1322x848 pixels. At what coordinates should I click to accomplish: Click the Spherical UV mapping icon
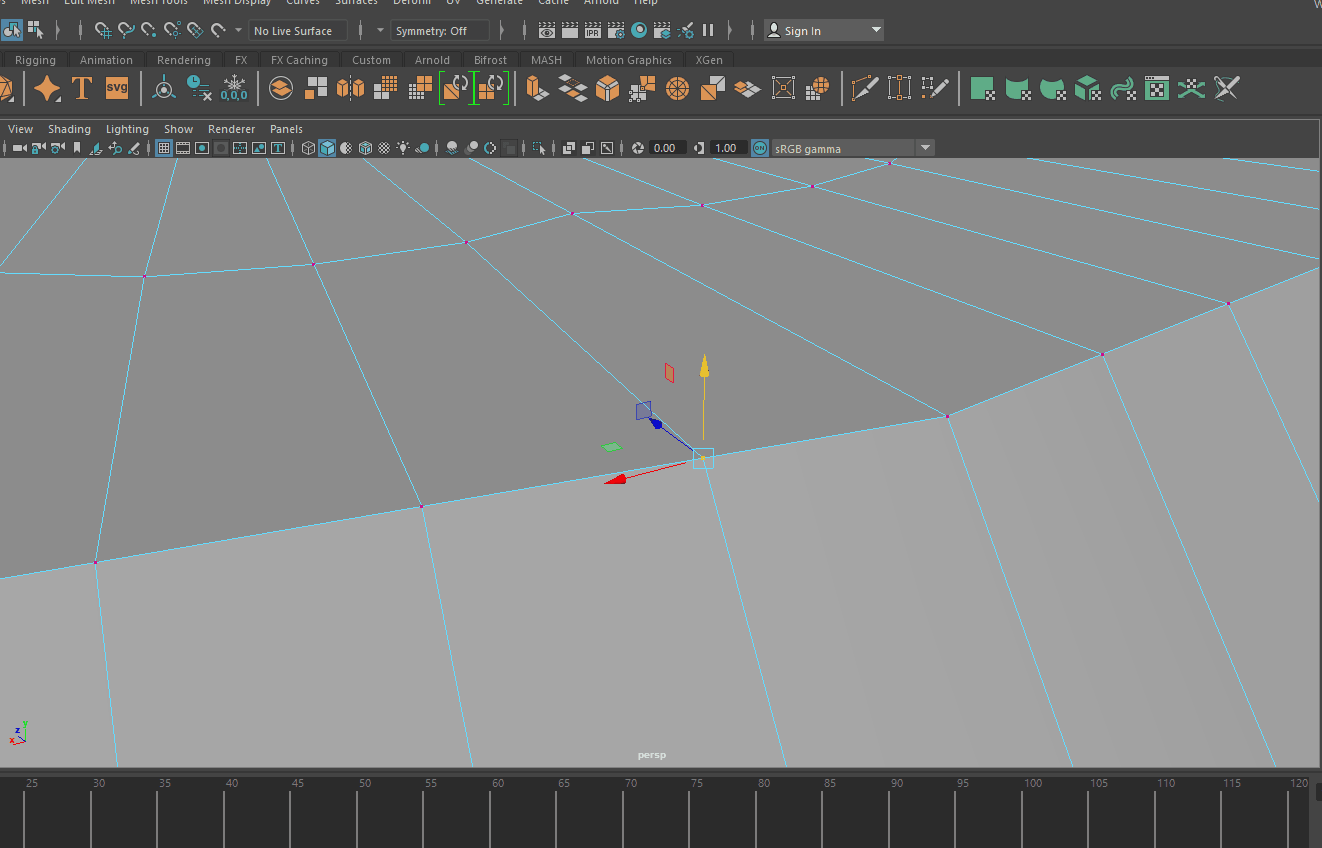click(1053, 88)
